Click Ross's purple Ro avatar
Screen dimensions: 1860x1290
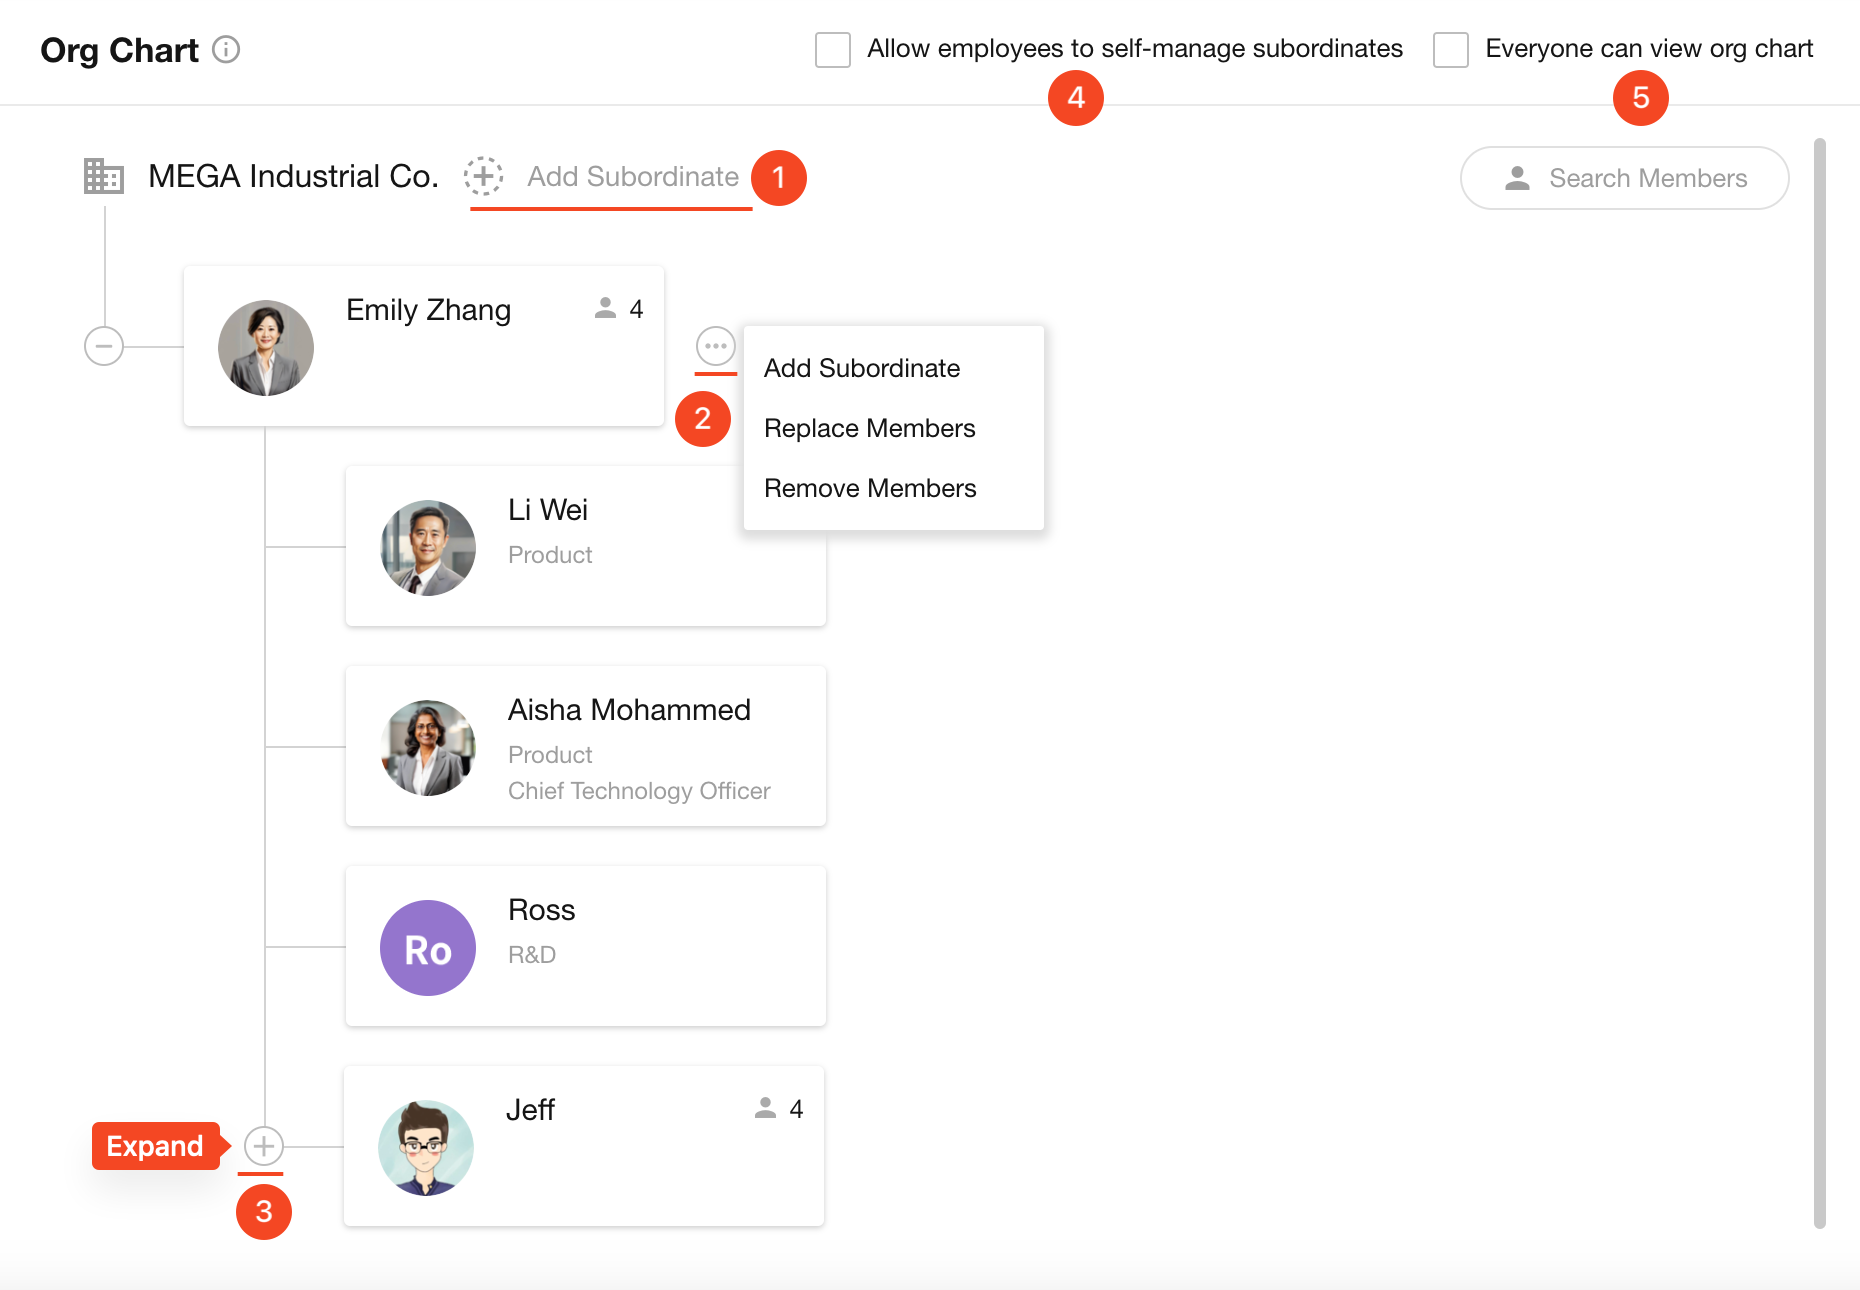pos(428,948)
